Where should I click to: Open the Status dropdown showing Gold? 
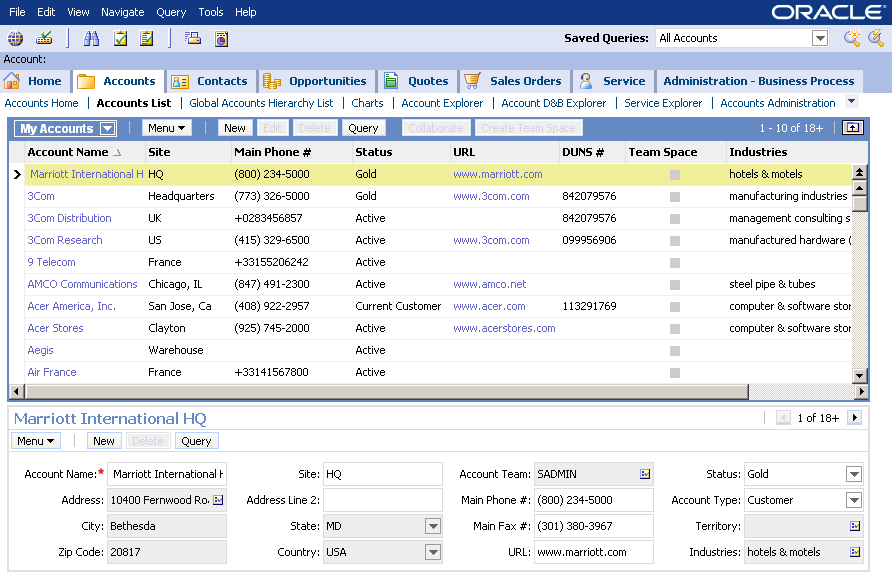pos(853,474)
